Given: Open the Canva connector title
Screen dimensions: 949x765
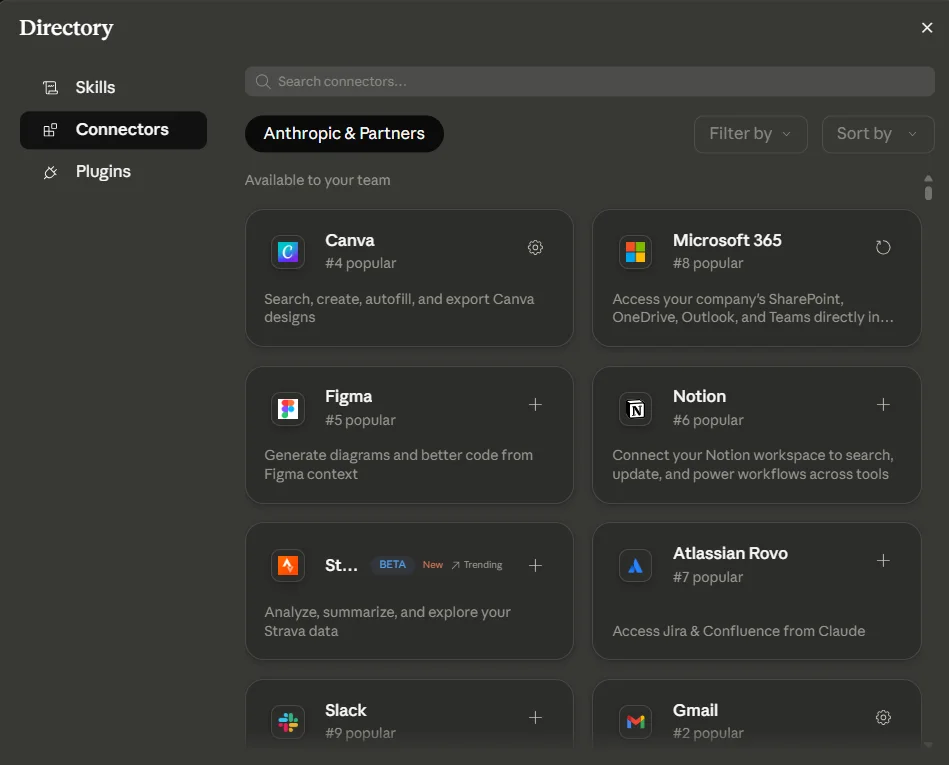Looking at the screenshot, I should point(350,240).
